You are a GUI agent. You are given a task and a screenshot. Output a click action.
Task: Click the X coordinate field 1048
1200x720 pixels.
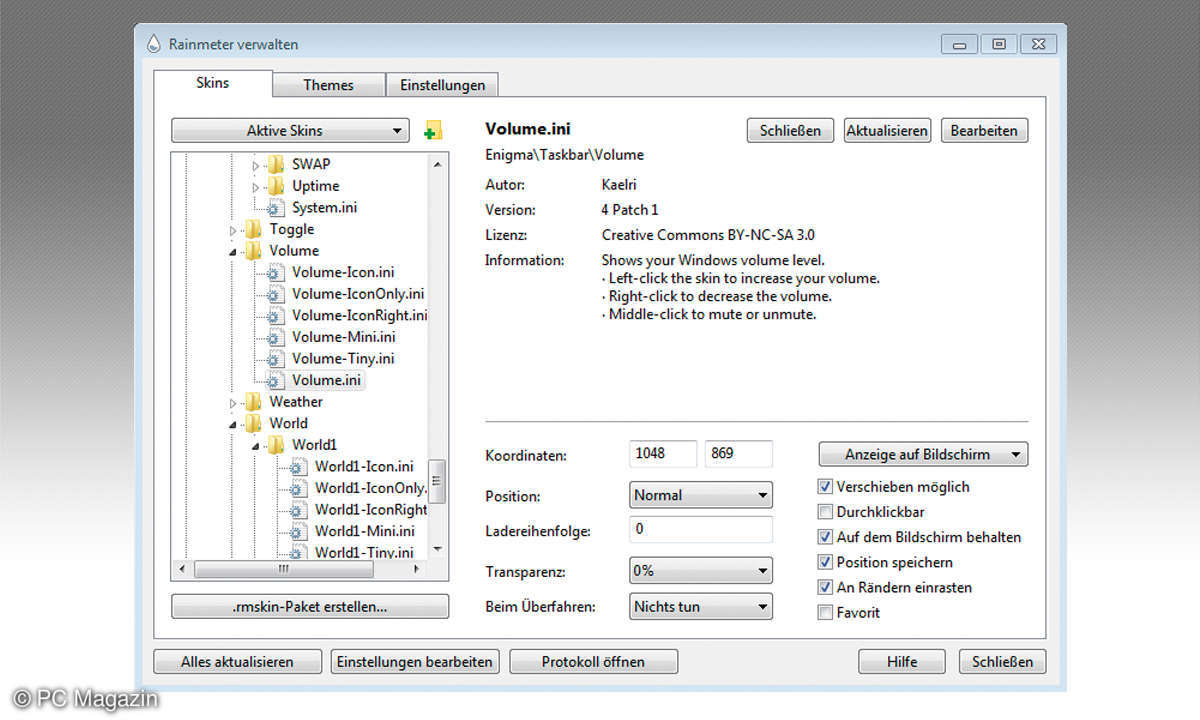663,454
